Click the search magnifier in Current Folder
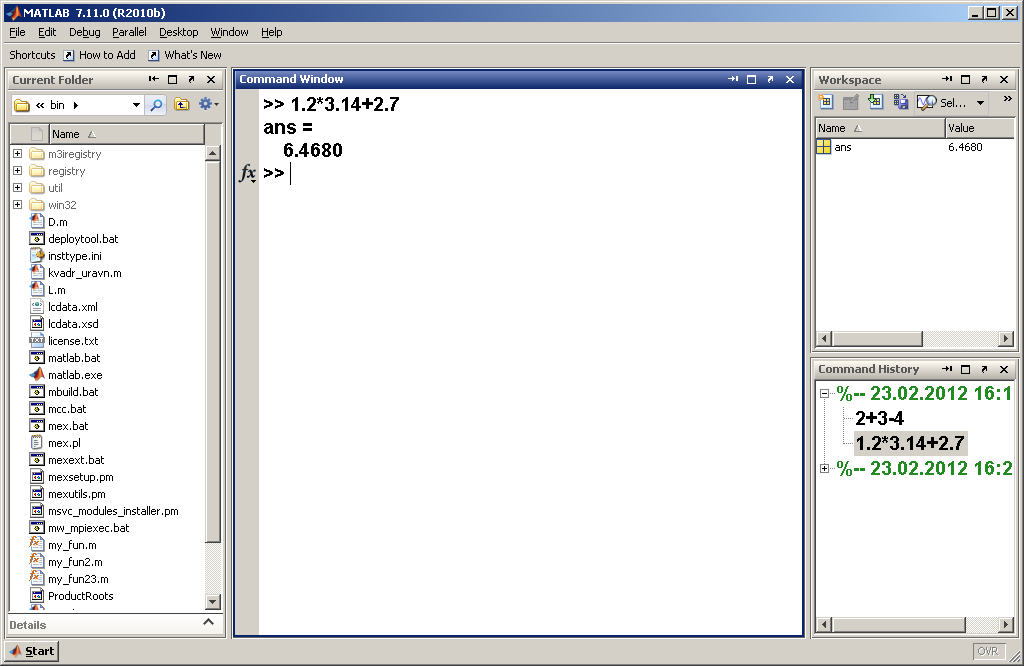This screenshot has width=1024, height=666. coord(156,104)
